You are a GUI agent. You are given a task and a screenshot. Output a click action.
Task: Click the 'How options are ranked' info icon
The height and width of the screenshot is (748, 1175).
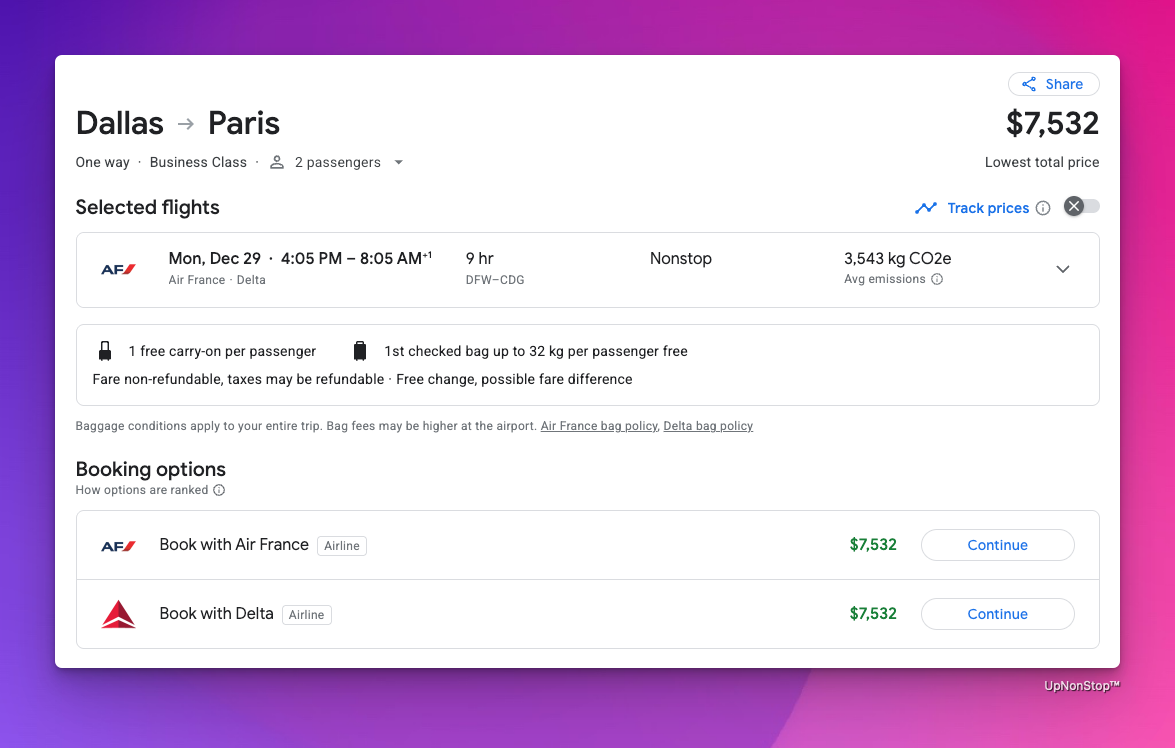[219, 490]
